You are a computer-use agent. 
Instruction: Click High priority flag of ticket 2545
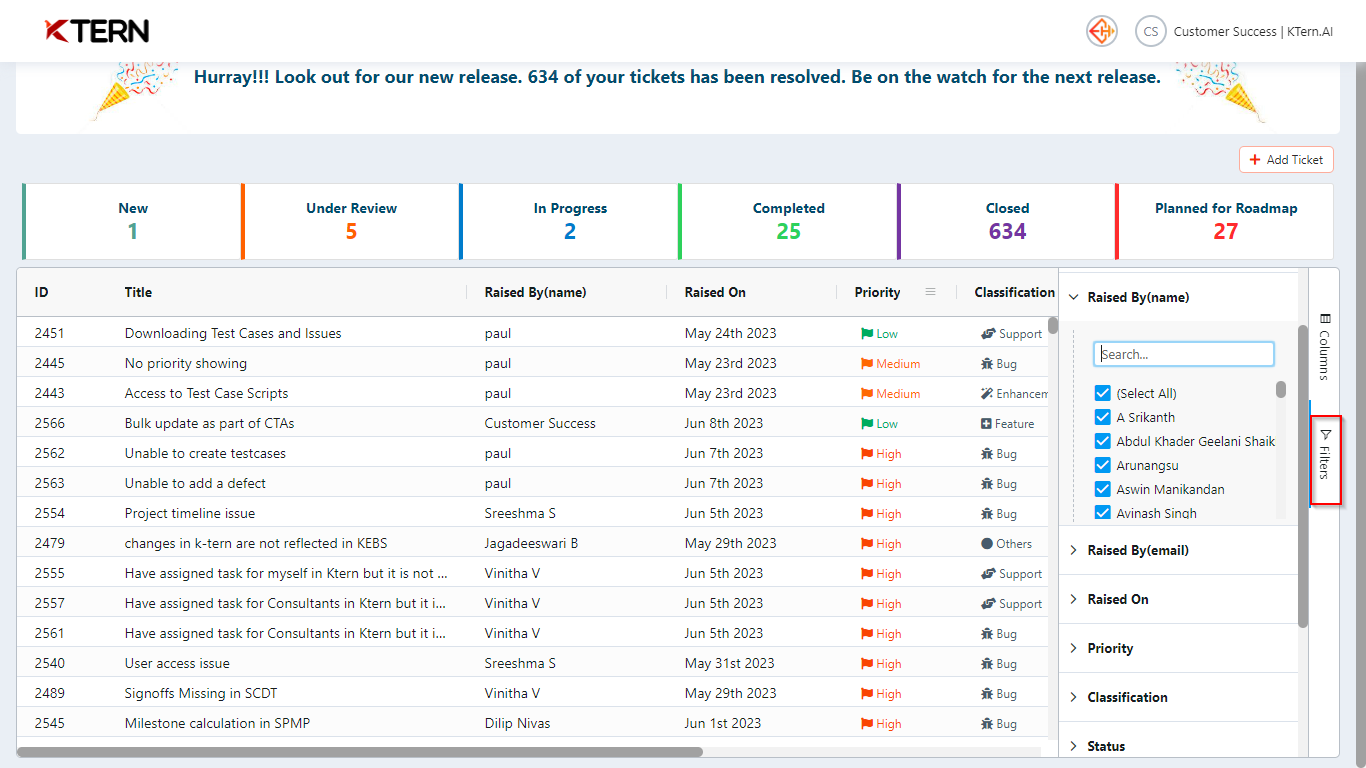[x=867, y=724]
